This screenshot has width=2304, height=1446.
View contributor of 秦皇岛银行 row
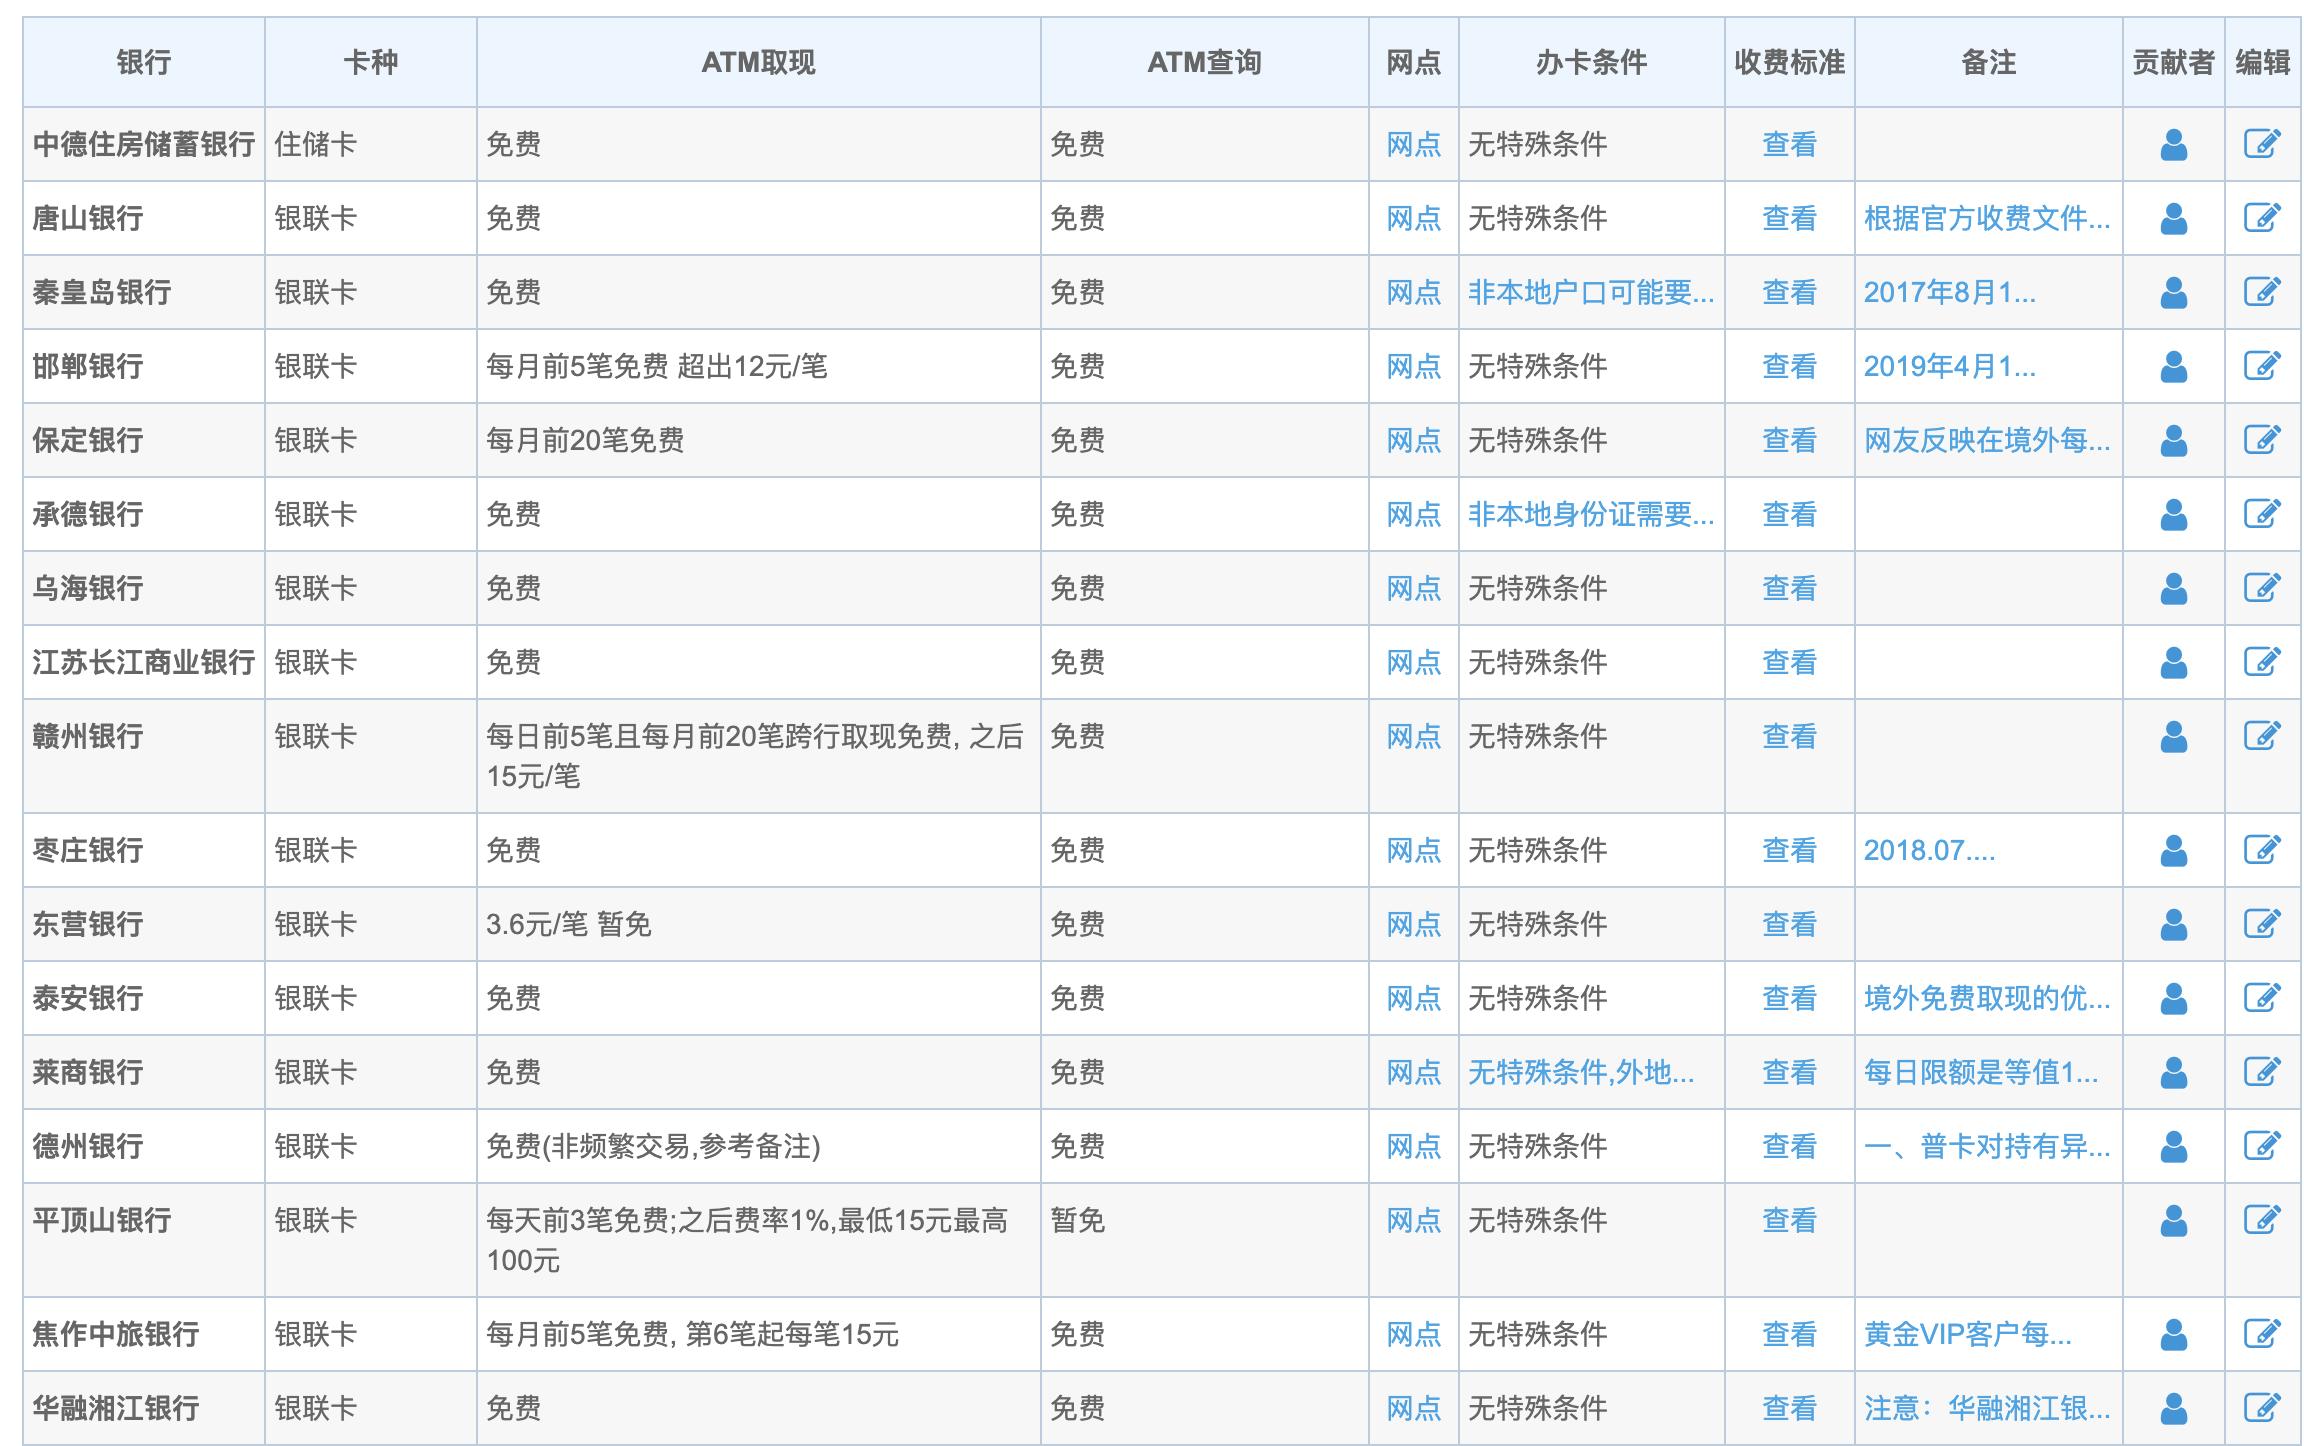2173,293
